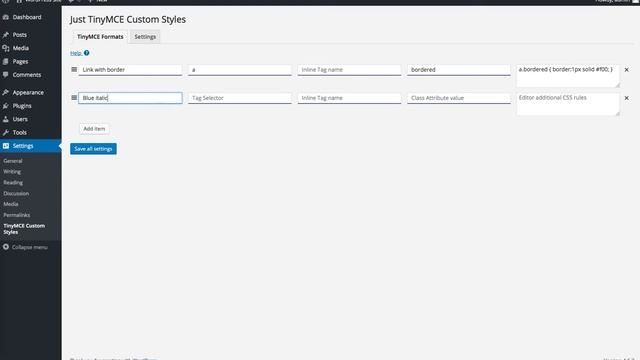Viewport: 640px width, 360px height.
Task: Focus Inline Tag name field in Blue italic row
Action: [349, 98]
